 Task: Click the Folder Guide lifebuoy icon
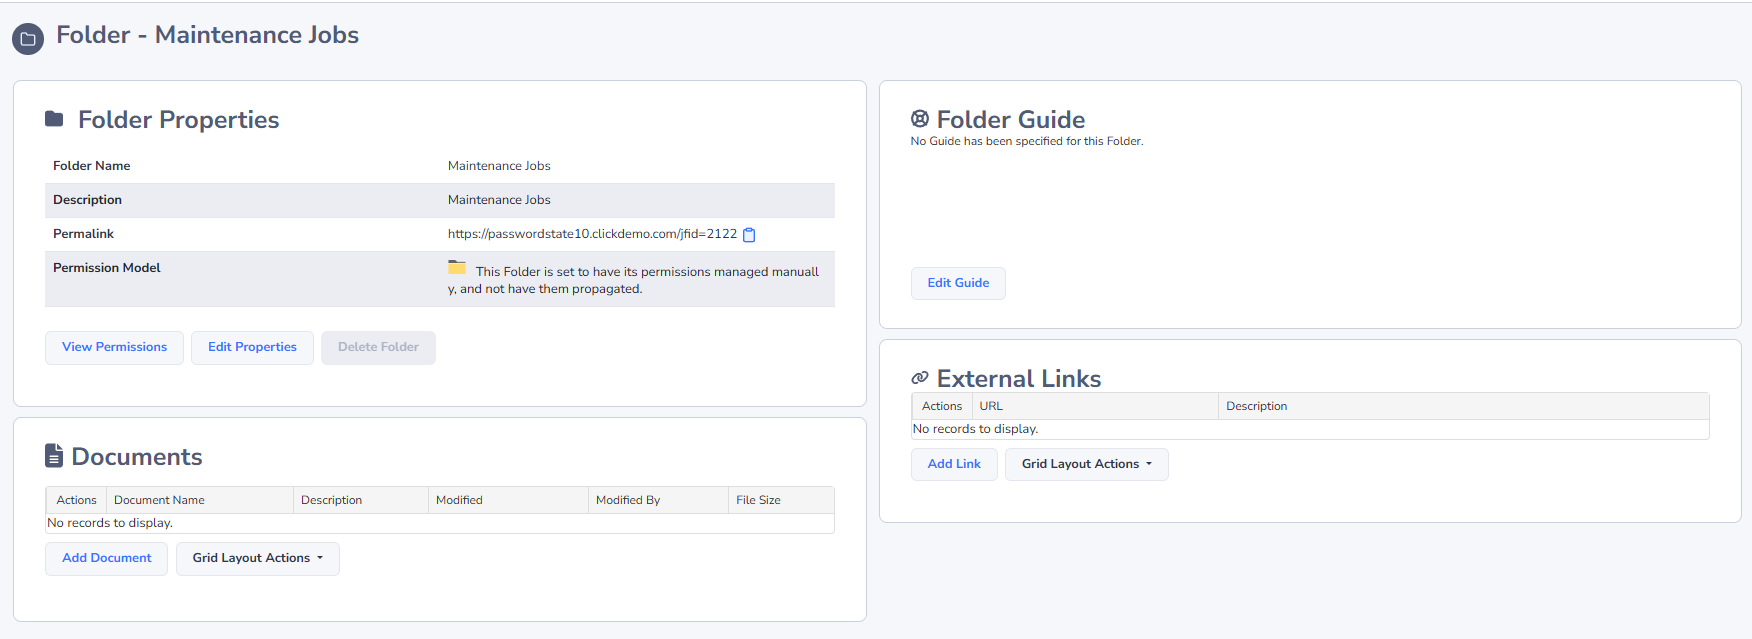920,119
